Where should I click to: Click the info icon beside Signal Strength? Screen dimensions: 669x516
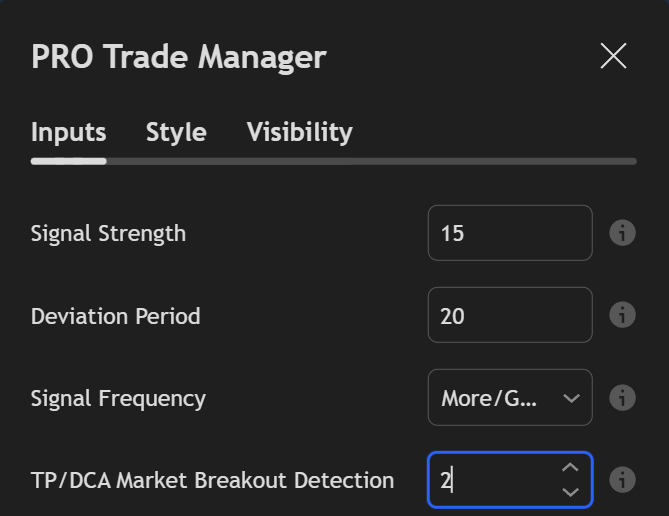click(622, 233)
